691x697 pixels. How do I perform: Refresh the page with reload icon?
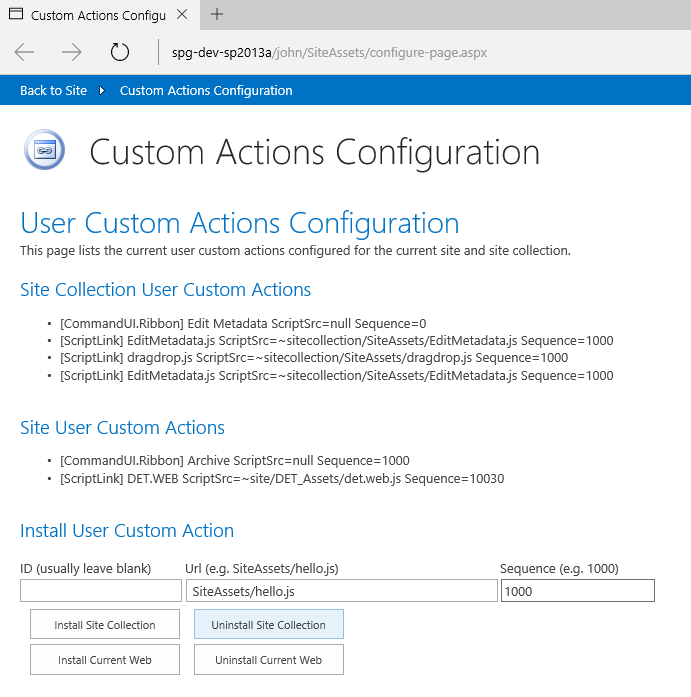(x=120, y=52)
